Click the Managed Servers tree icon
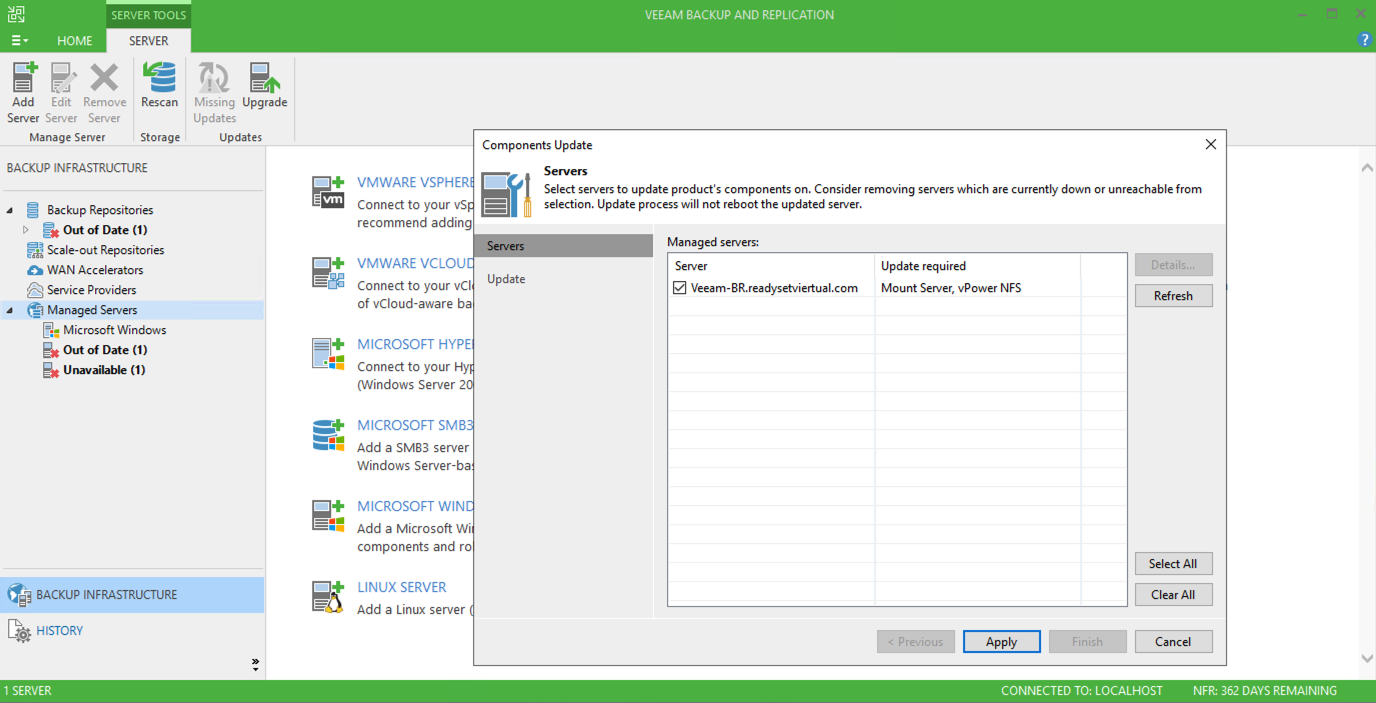1376x703 pixels. (x=34, y=310)
